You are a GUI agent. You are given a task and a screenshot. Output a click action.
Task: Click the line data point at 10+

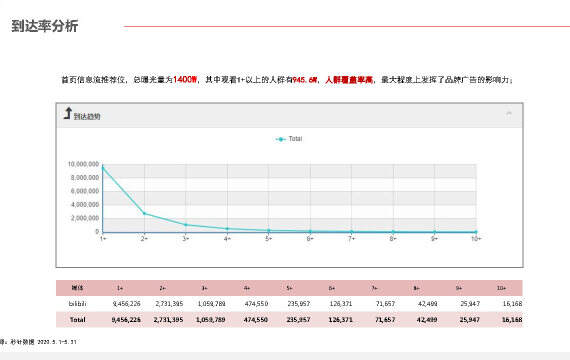click(476, 232)
